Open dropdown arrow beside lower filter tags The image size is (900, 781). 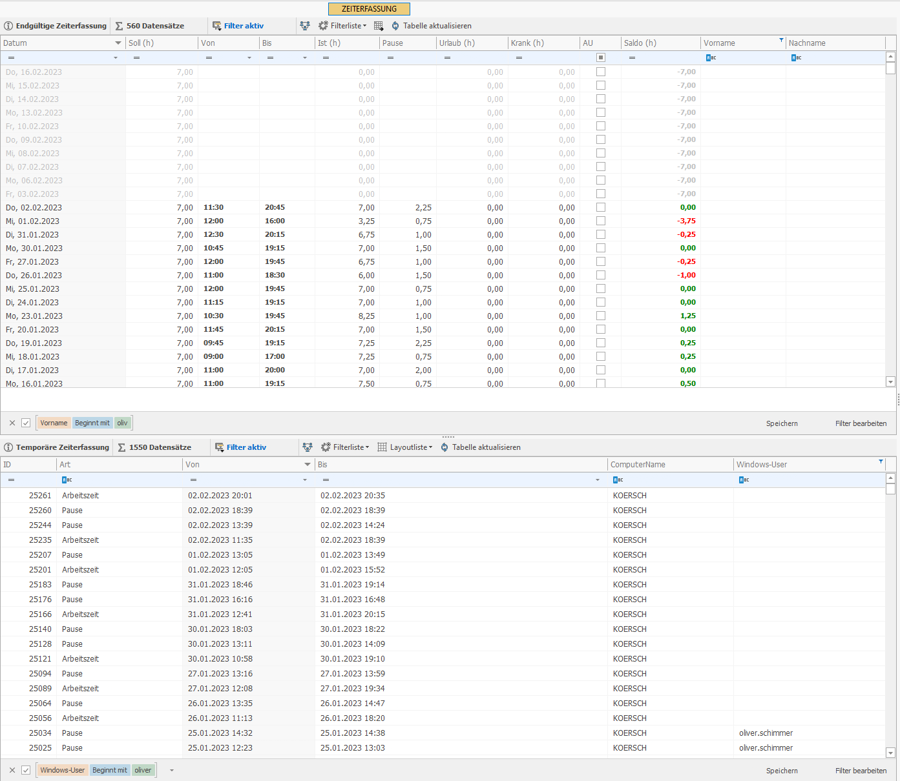pyautogui.click(x=172, y=771)
